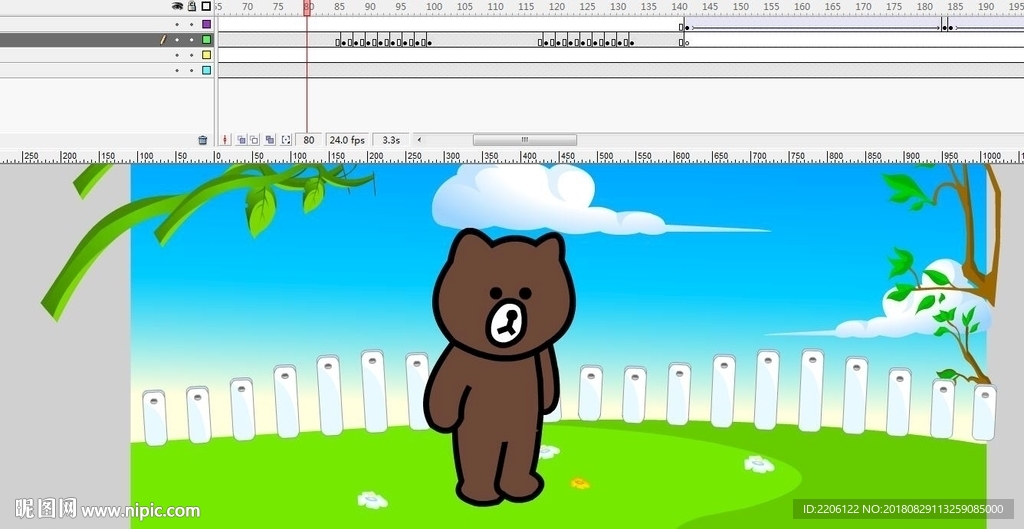This screenshot has height=529, width=1024.
Task: Click the purple layer outline color swatch
Action: click(206, 24)
